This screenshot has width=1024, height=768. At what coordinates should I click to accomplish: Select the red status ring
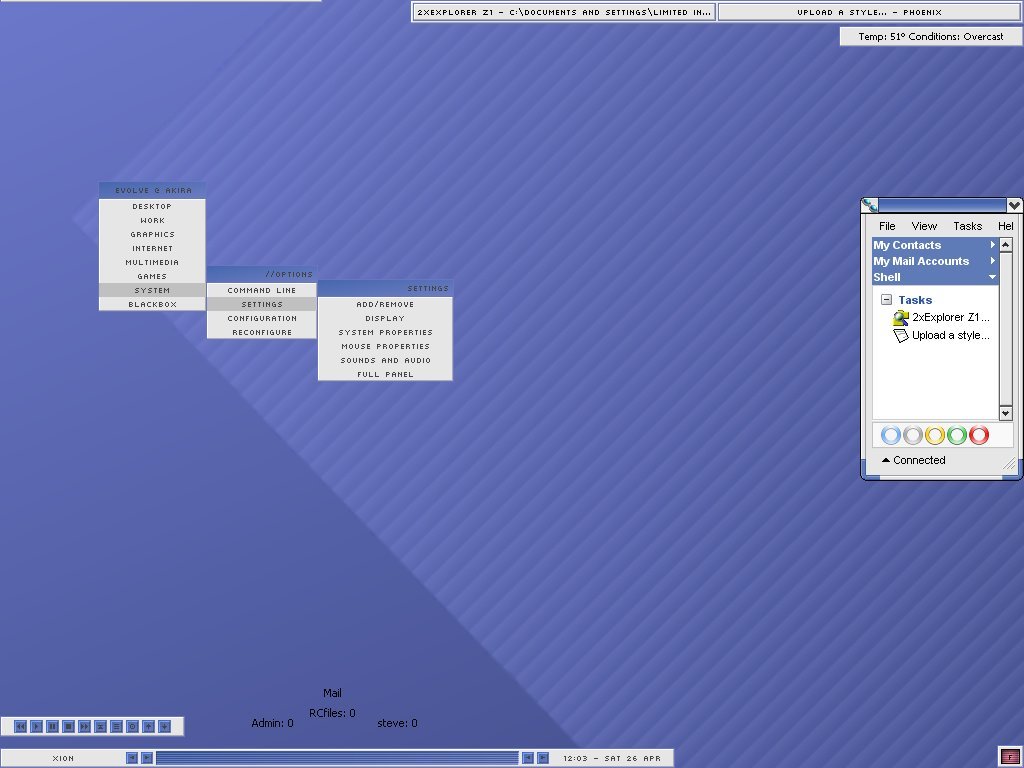[979, 435]
